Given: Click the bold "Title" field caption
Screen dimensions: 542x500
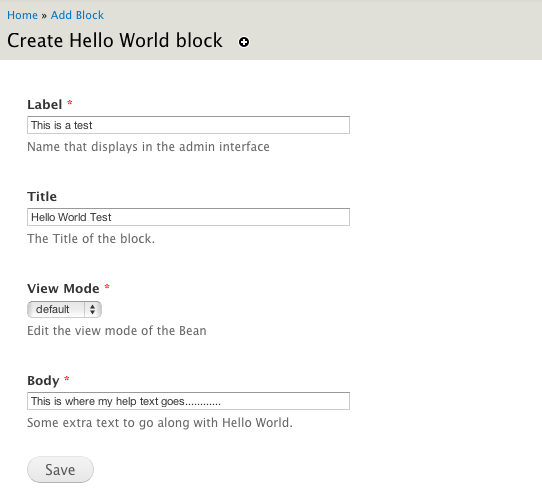Looking at the screenshot, I should click(x=42, y=196).
